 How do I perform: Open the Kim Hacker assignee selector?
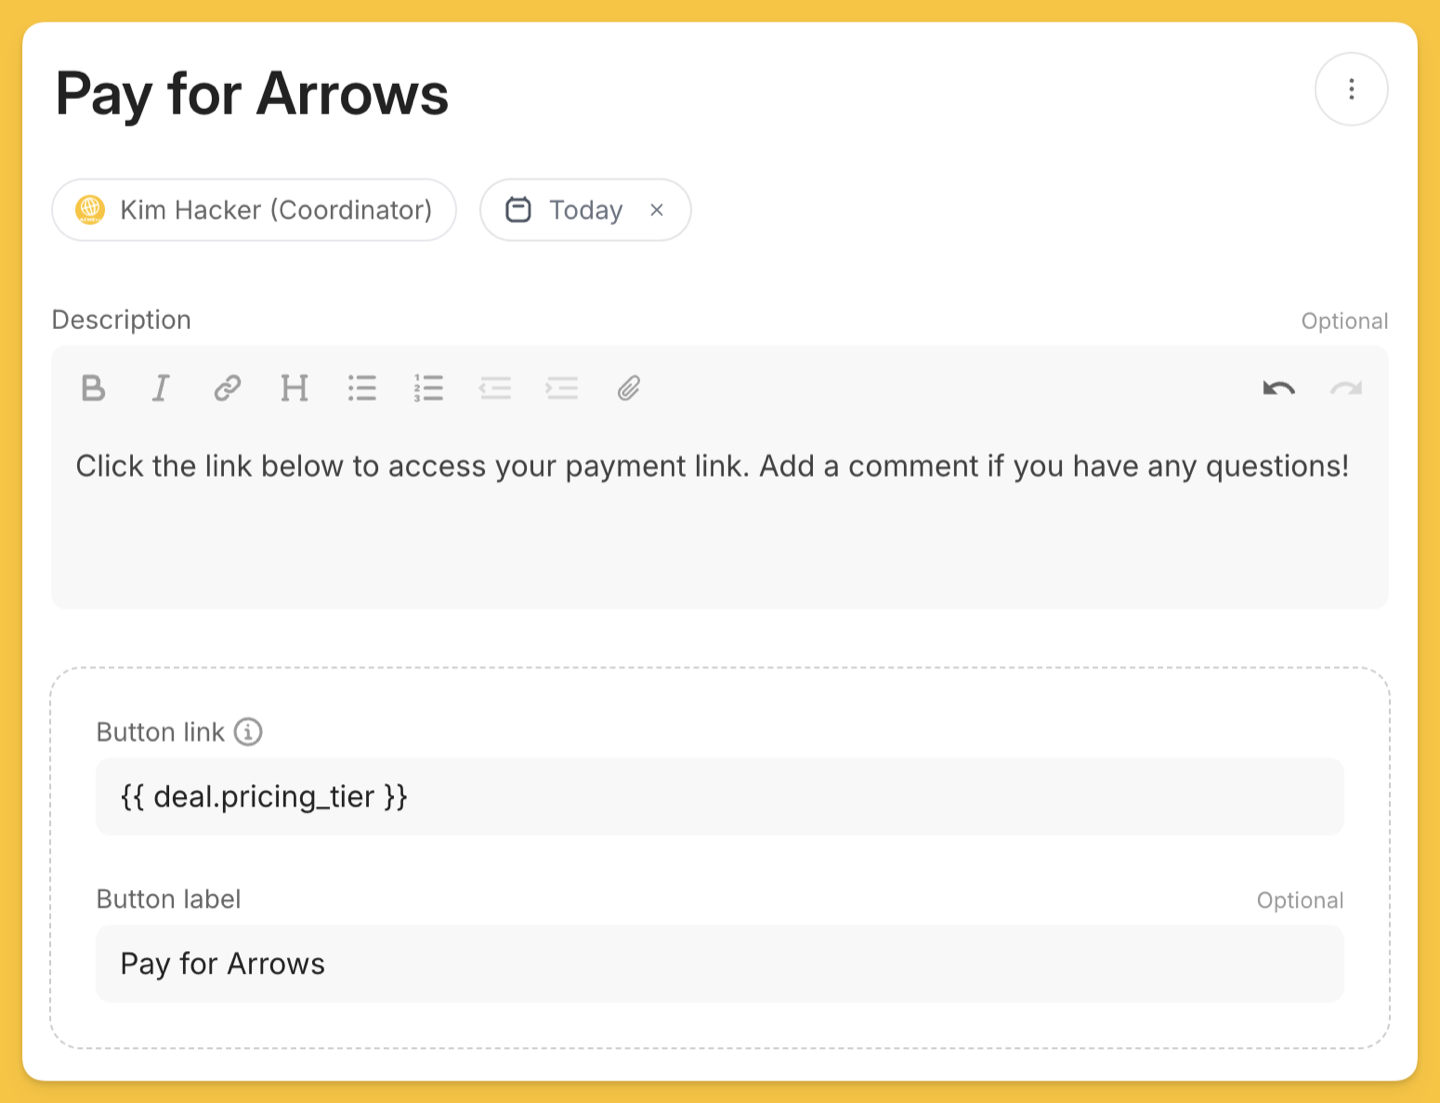254,210
